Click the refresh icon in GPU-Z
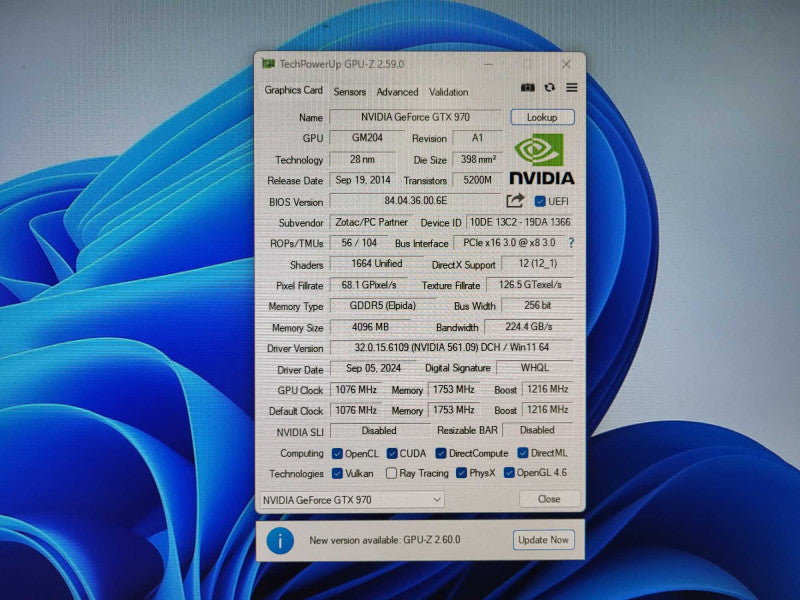 coord(549,88)
